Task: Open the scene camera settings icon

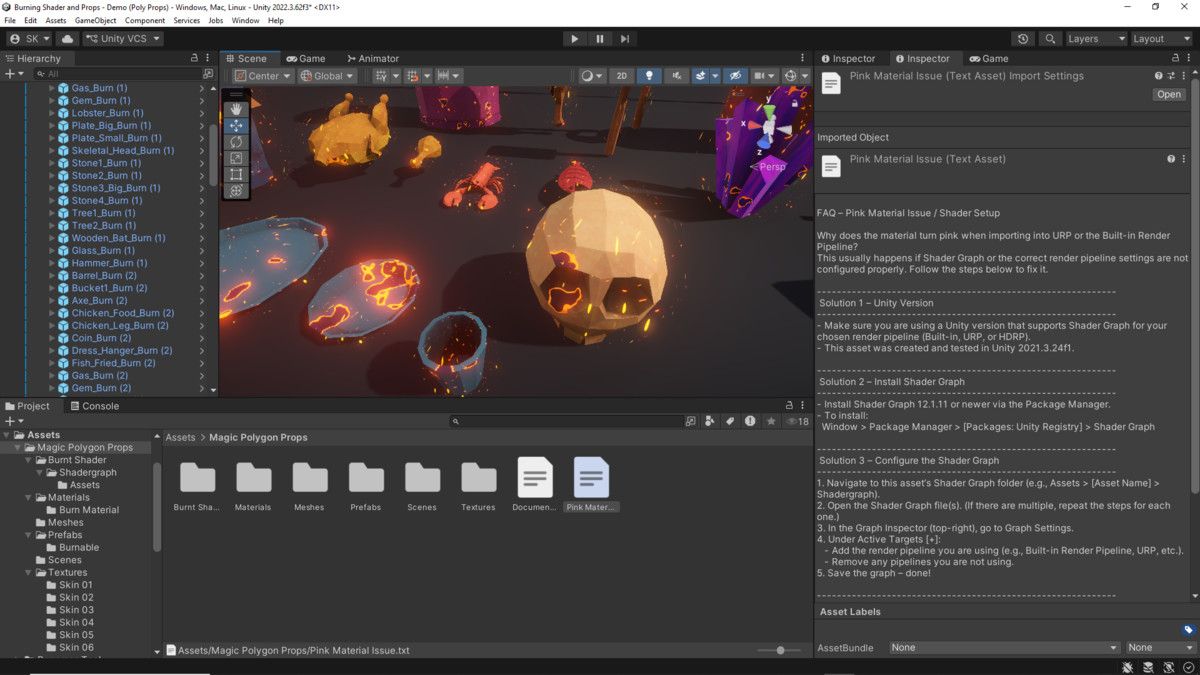Action: click(x=764, y=76)
